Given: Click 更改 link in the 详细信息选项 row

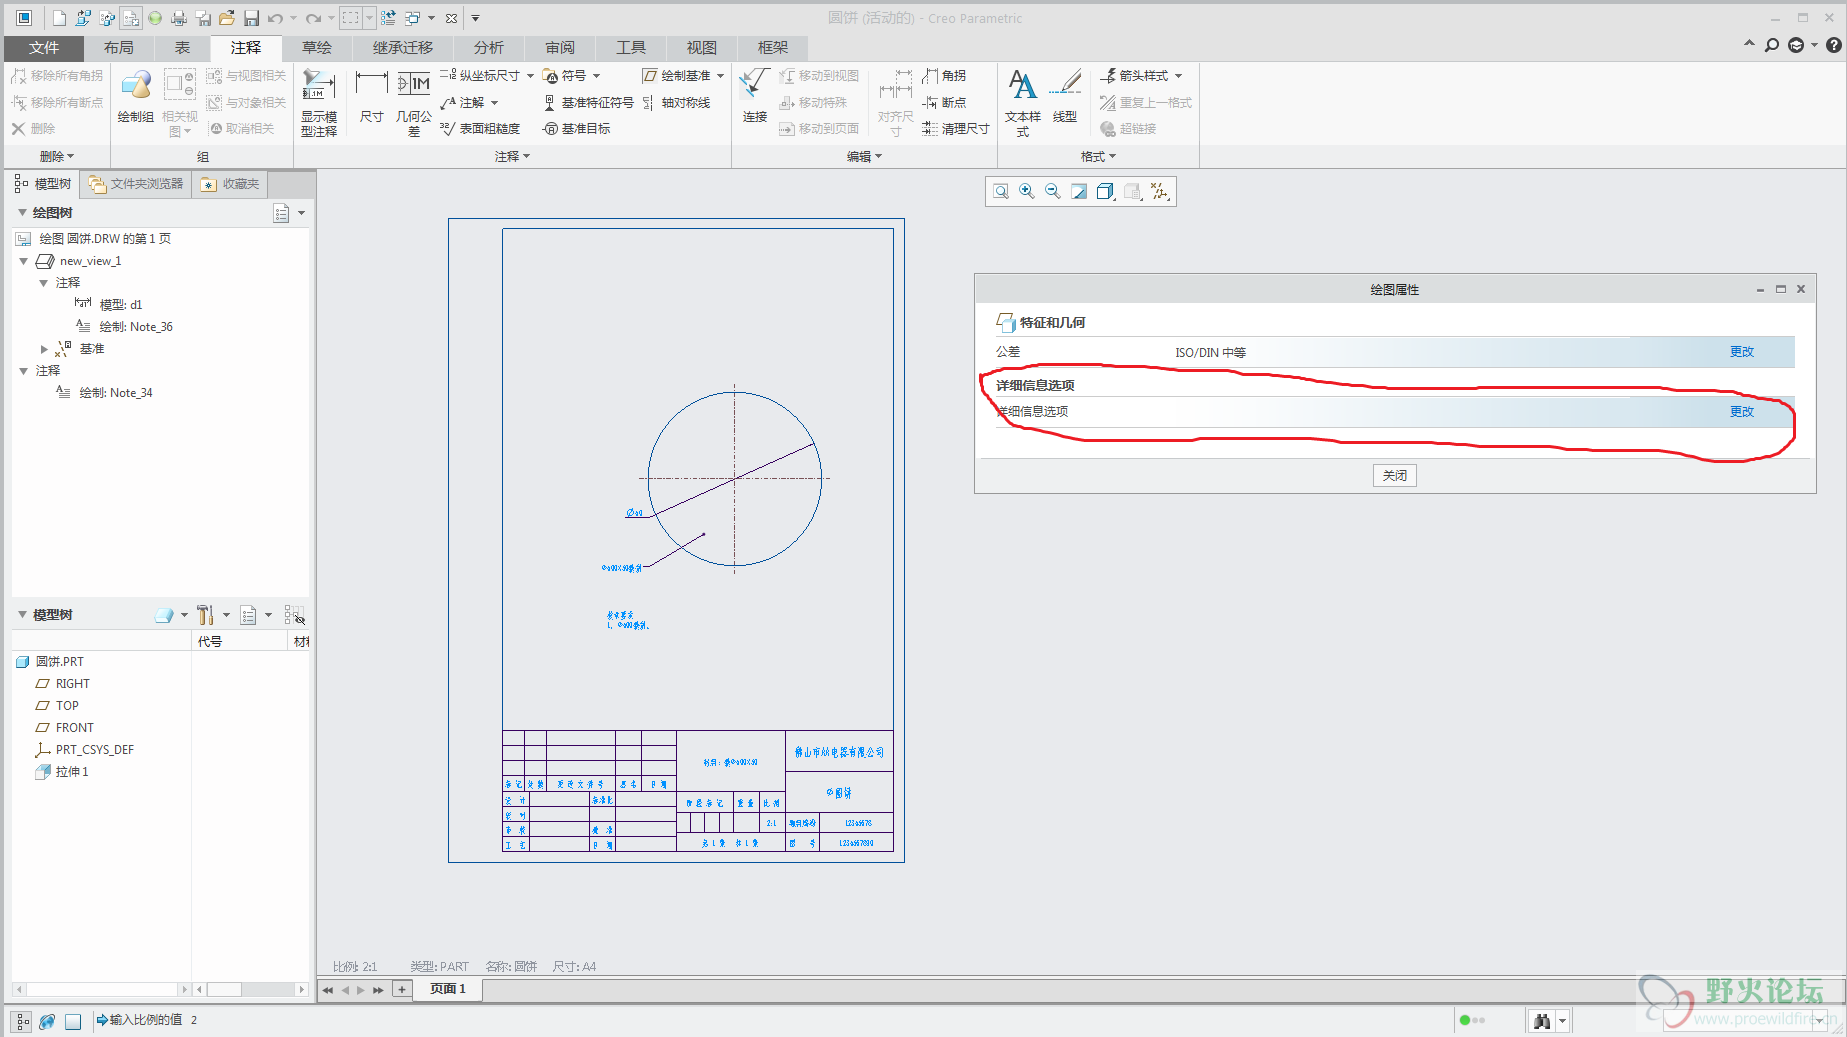Looking at the screenshot, I should pos(1742,412).
